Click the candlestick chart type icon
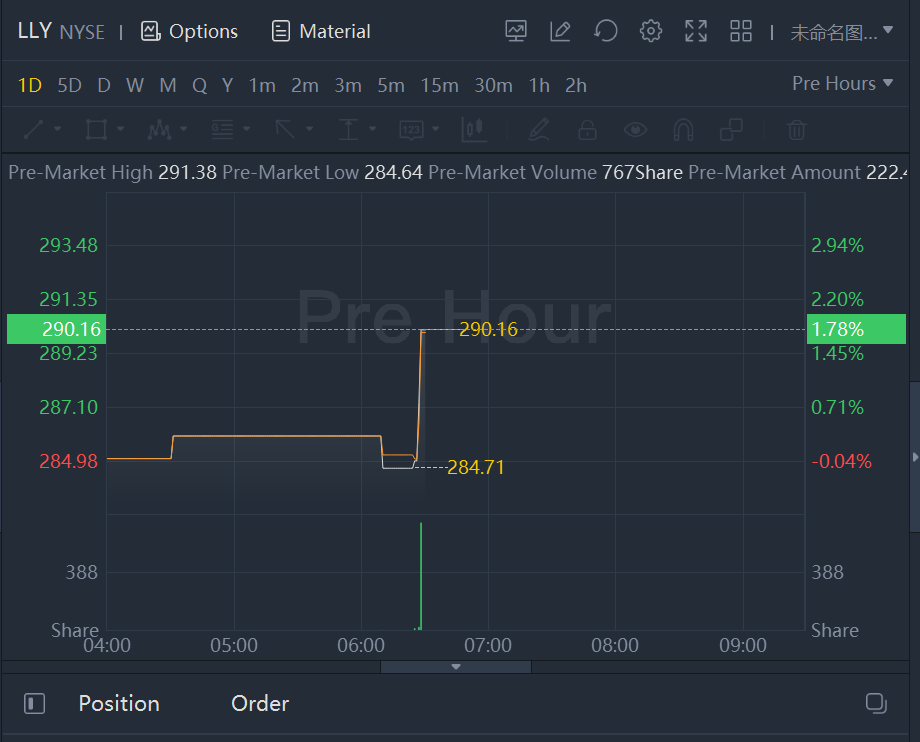The width and height of the screenshot is (920, 742). tap(473, 129)
